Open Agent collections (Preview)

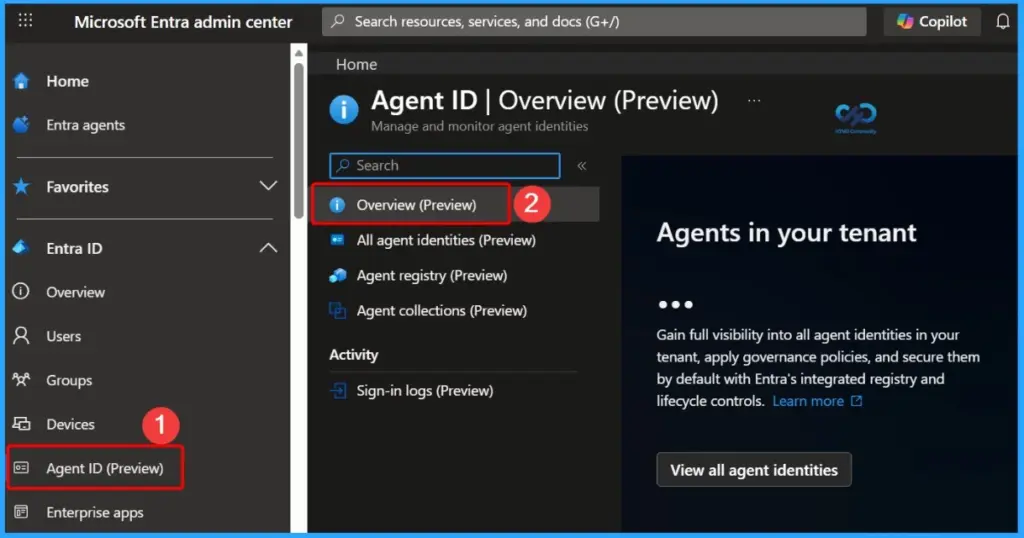click(x=441, y=311)
